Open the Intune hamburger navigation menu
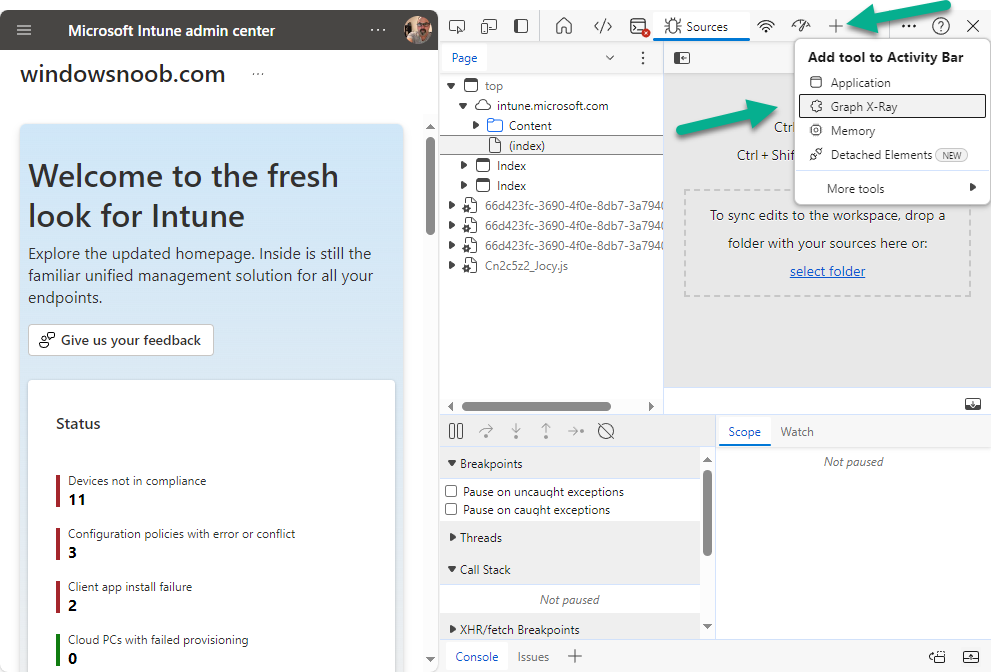Screen dimensions: 991x672 [24, 30]
